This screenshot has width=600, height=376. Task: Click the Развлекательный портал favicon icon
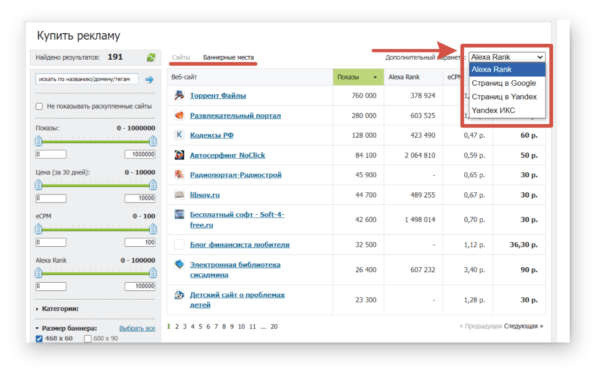179,115
